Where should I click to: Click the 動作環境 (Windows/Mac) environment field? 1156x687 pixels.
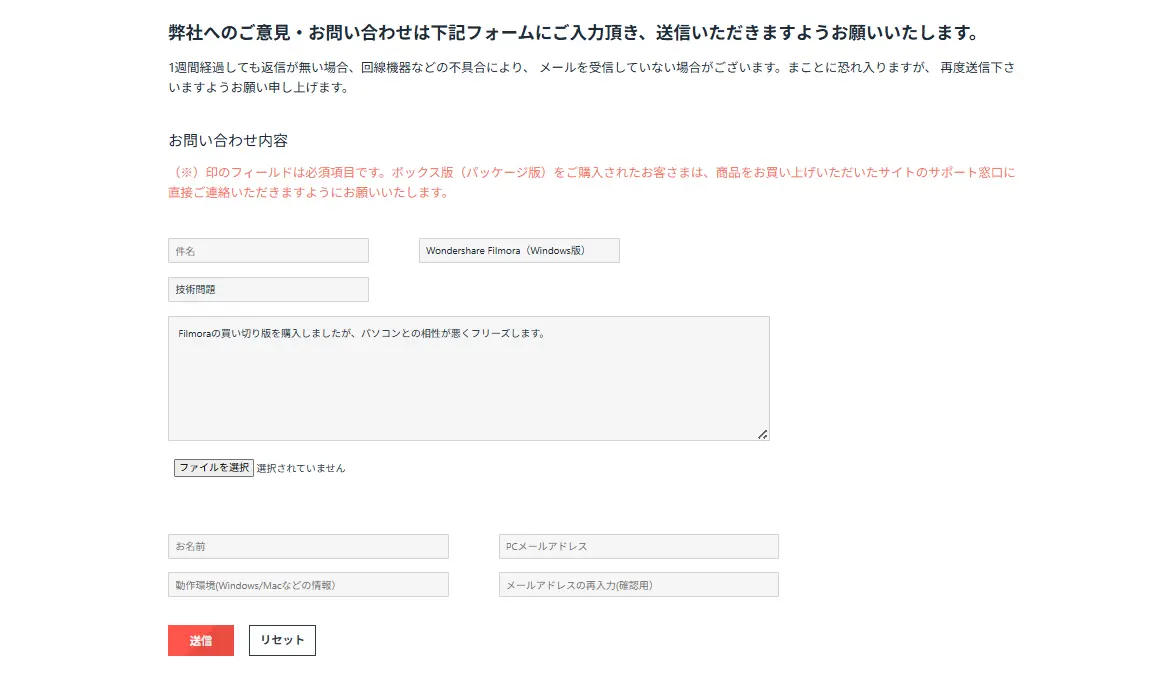coord(308,585)
